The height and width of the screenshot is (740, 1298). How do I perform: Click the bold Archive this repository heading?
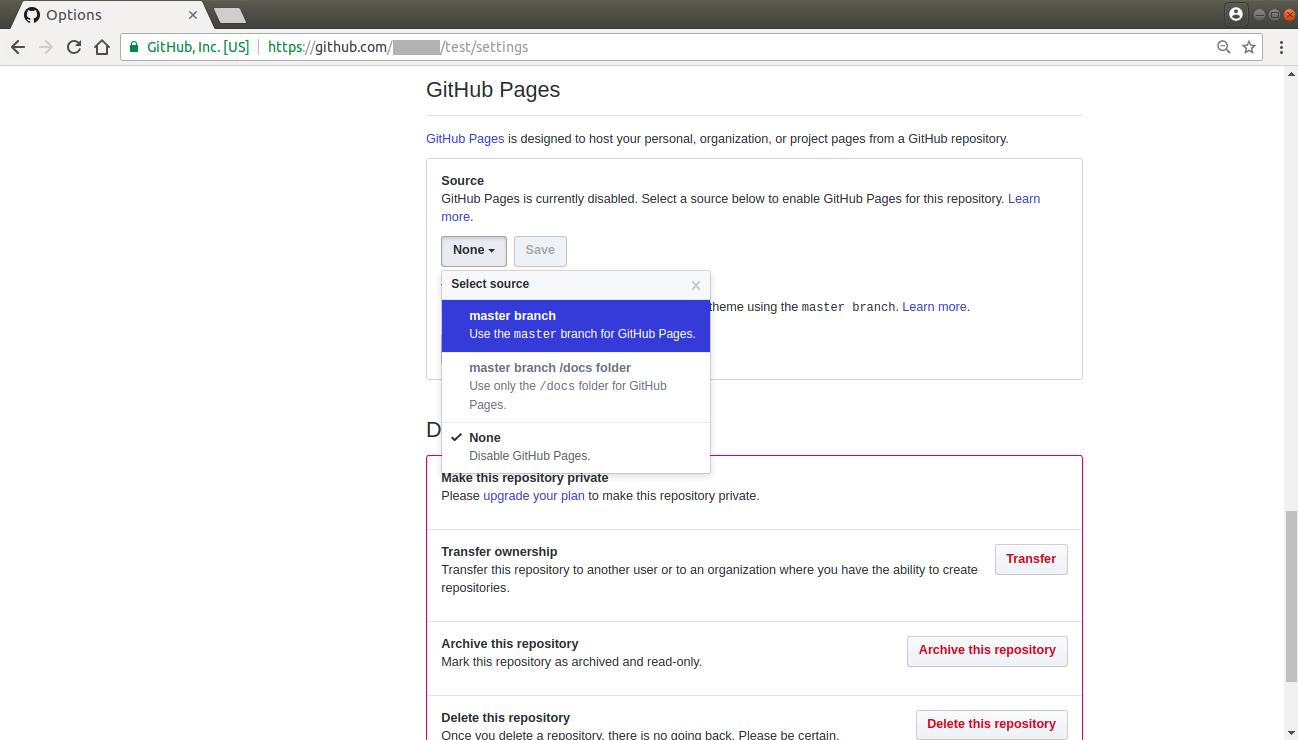[510, 644]
